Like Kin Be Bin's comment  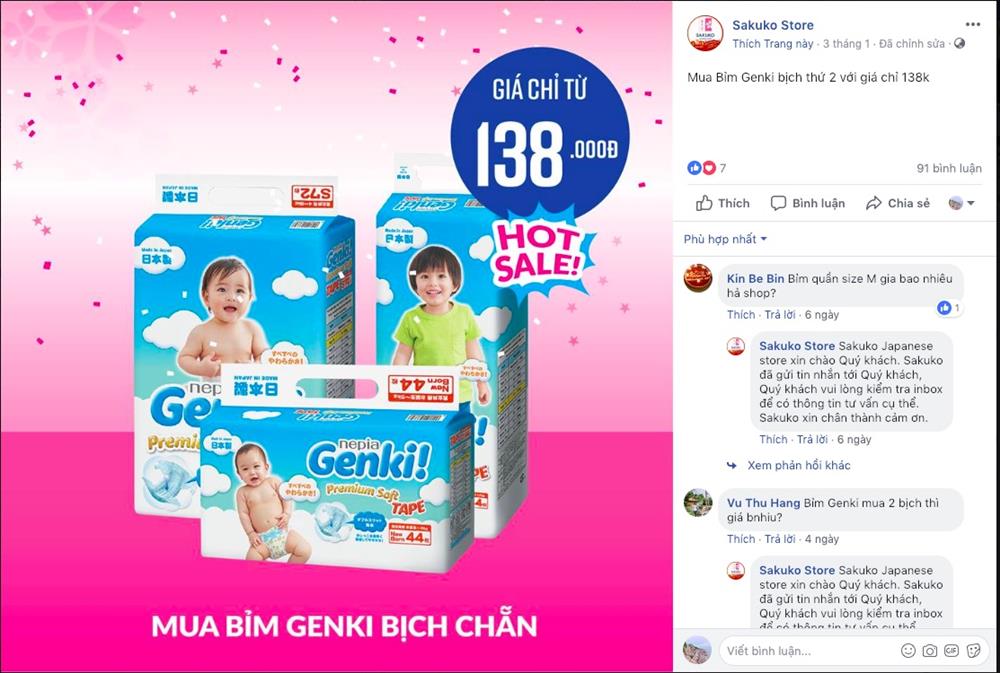pyautogui.click(x=741, y=314)
